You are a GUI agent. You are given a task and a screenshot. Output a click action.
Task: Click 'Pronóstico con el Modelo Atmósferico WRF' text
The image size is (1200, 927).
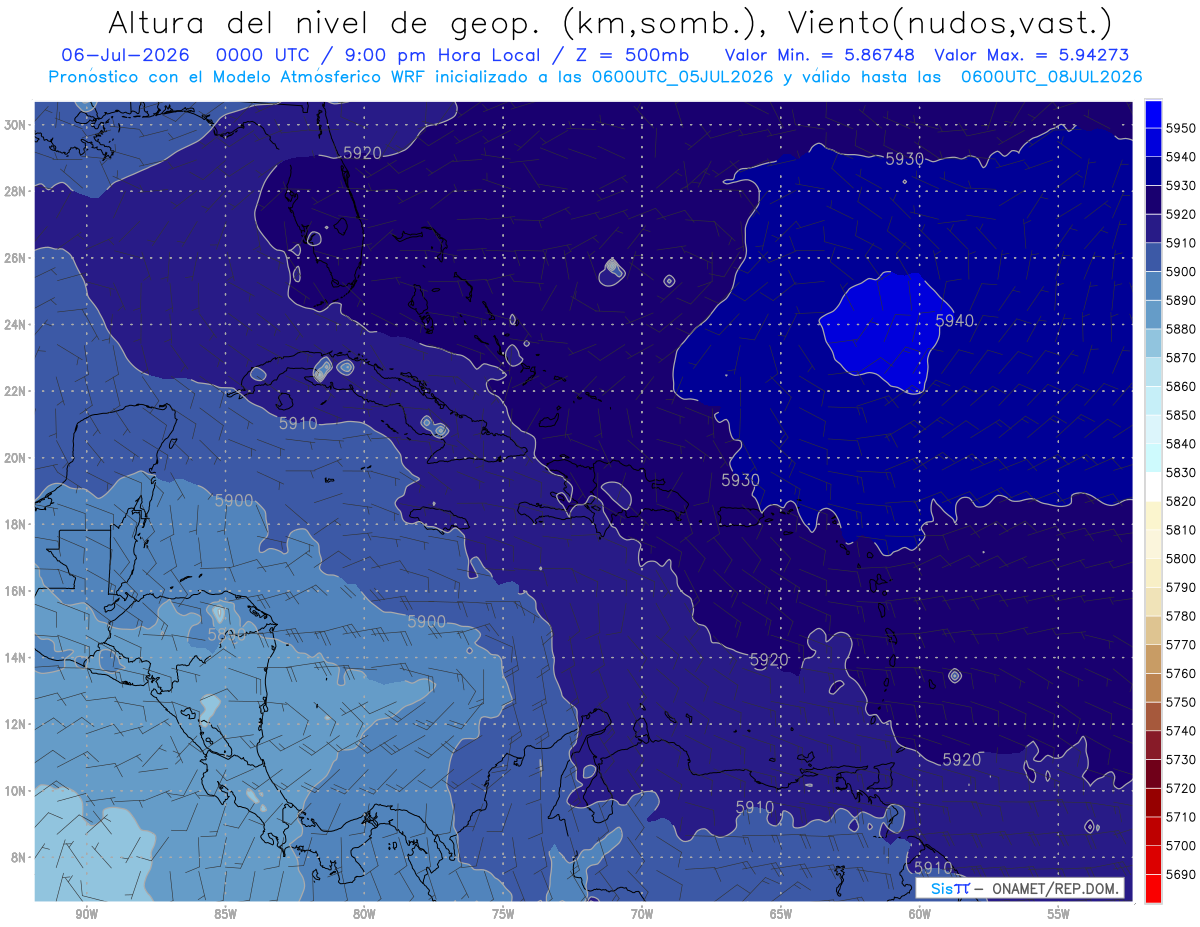[x=238, y=77]
